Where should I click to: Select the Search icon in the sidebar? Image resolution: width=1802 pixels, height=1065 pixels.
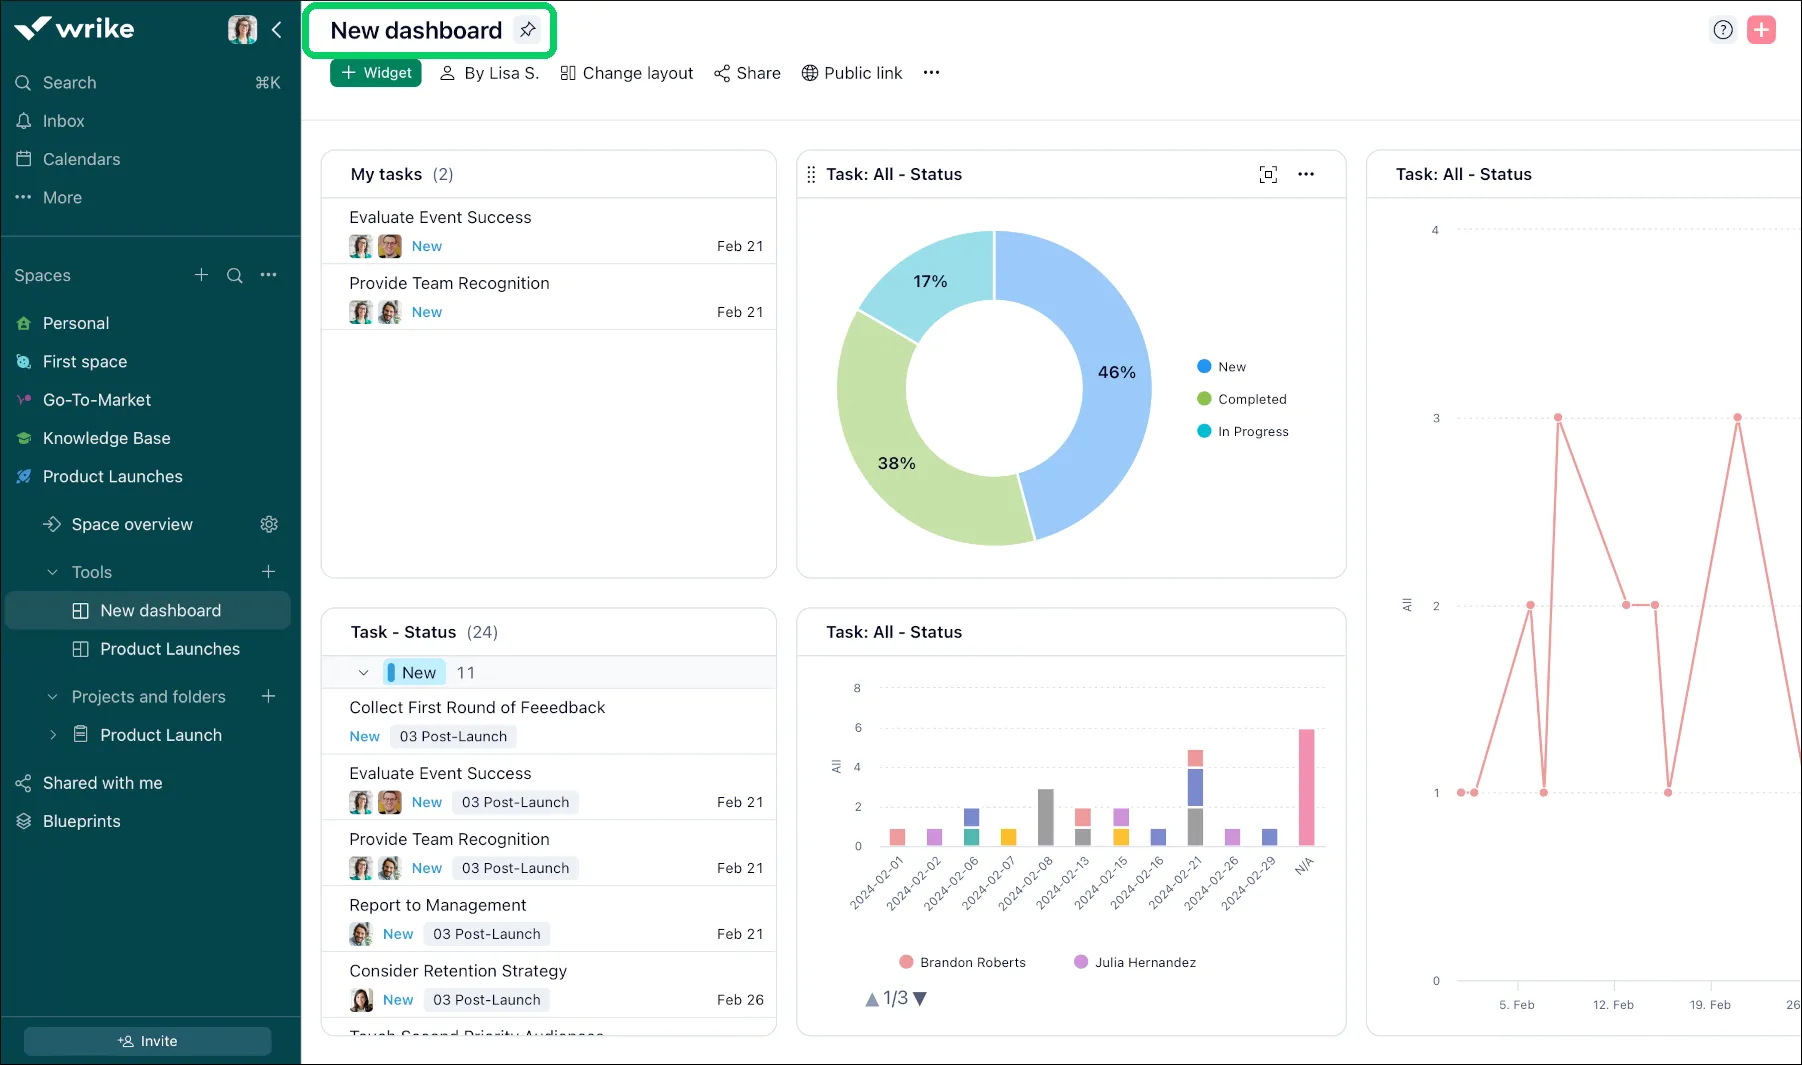23,82
